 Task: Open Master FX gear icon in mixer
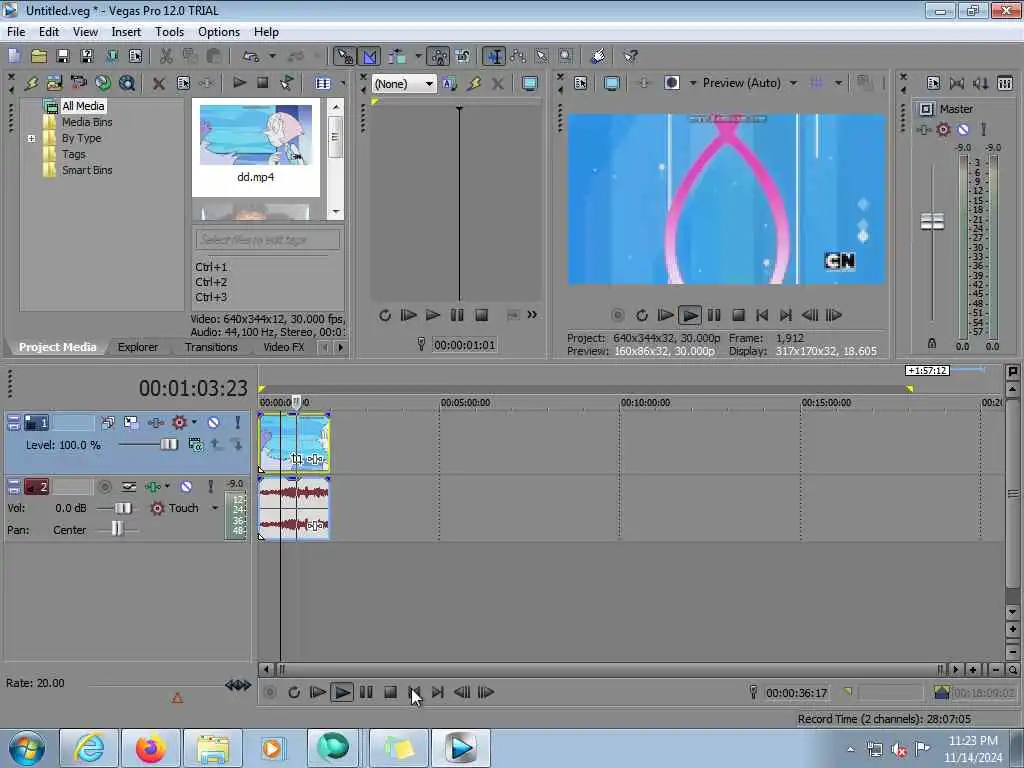[944, 129]
